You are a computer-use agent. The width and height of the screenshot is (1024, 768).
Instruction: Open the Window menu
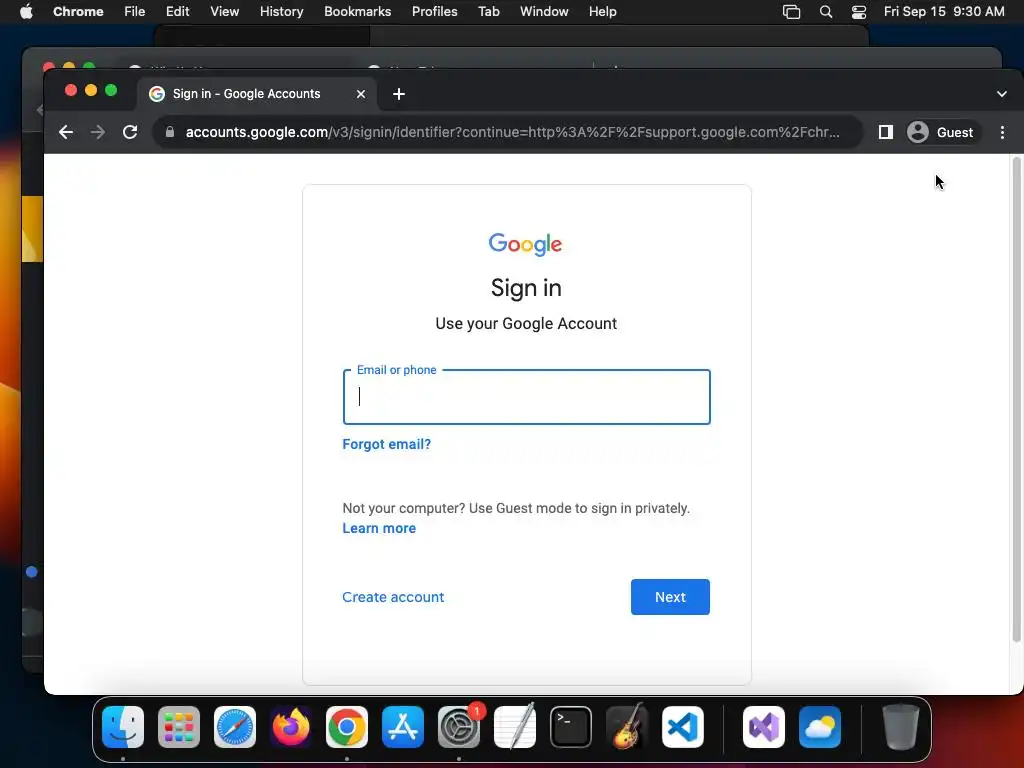(544, 12)
